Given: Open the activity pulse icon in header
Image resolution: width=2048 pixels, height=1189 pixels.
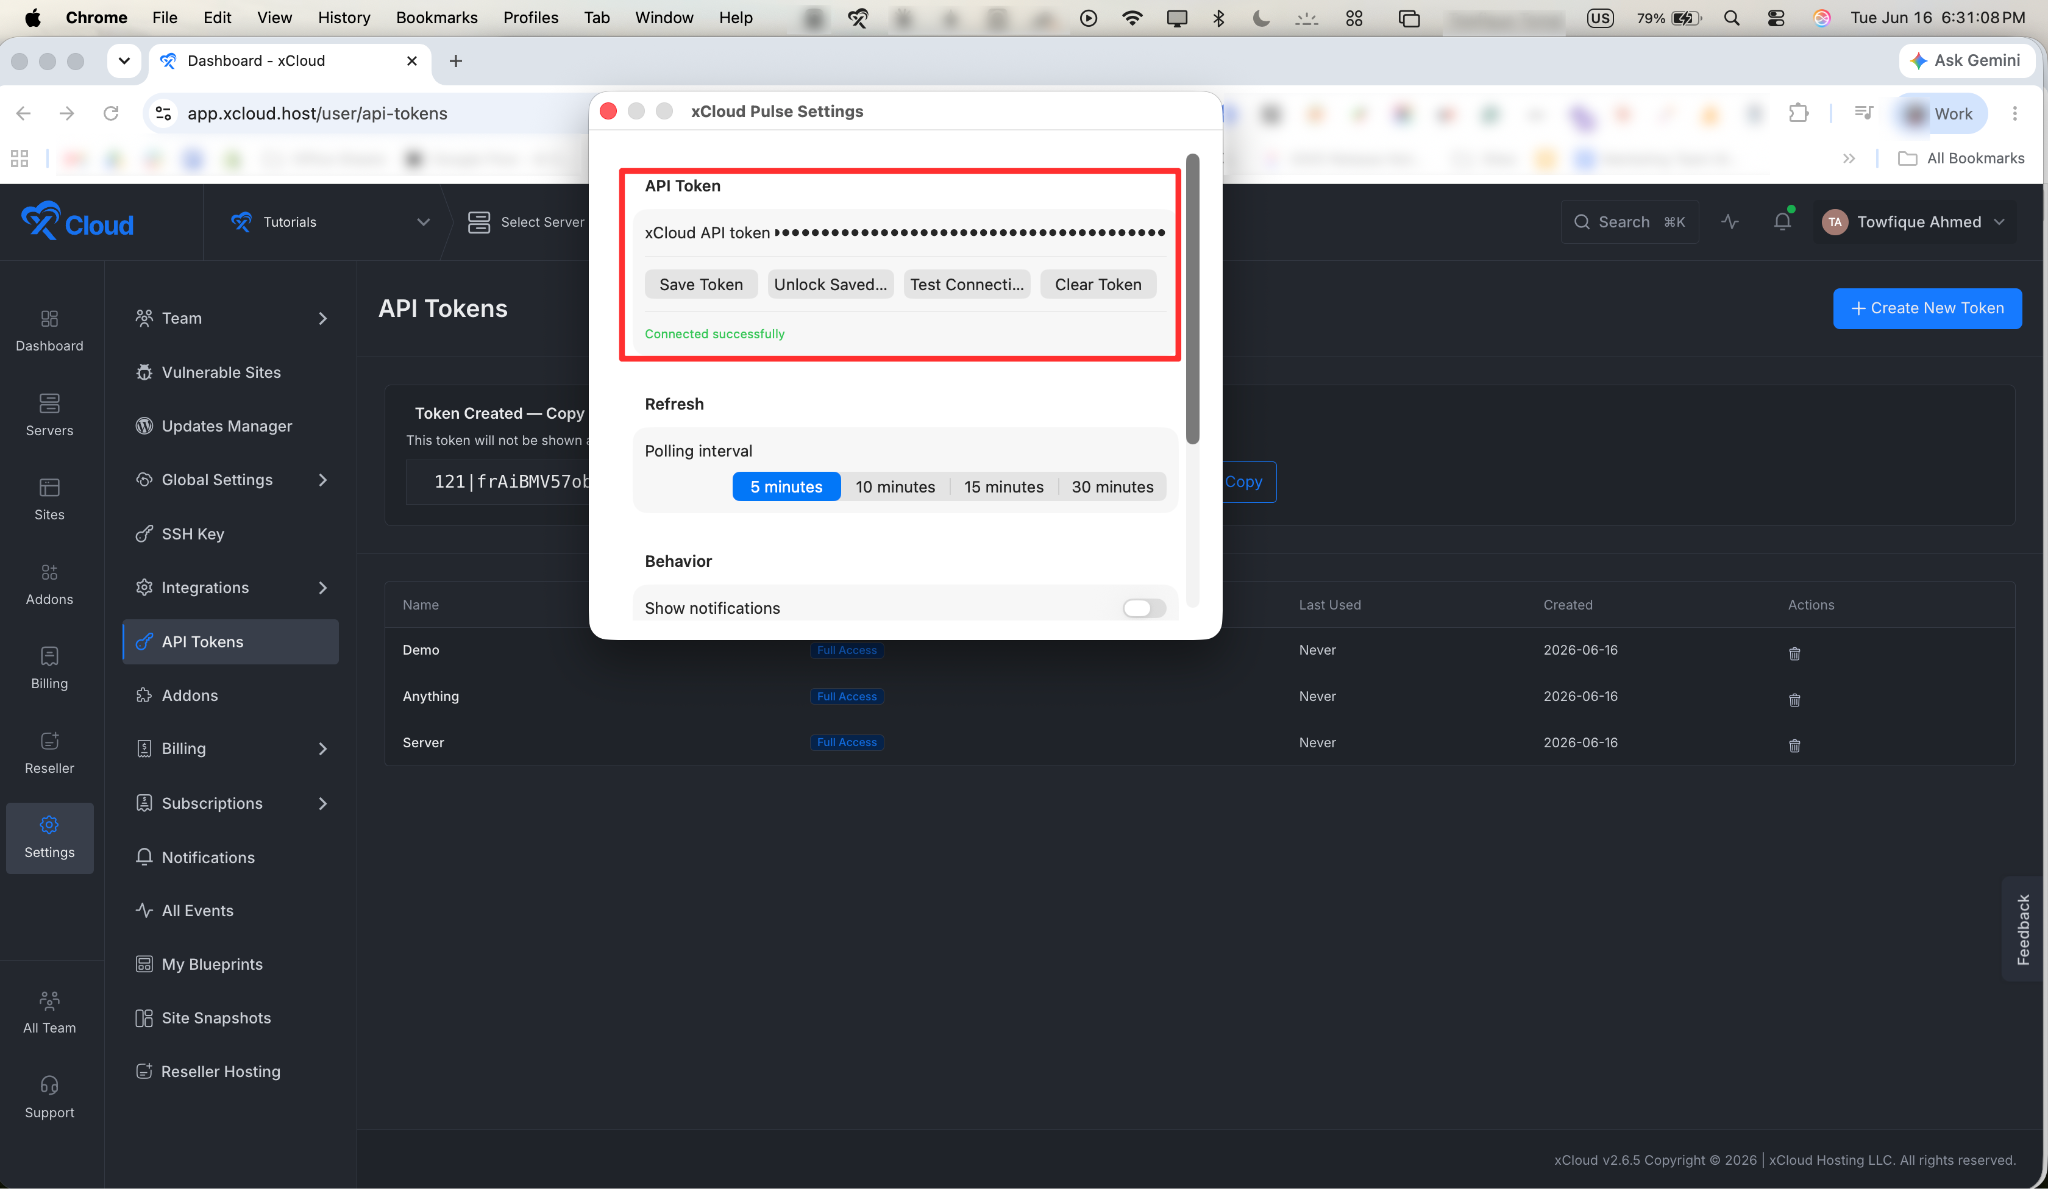Looking at the screenshot, I should 1730,222.
